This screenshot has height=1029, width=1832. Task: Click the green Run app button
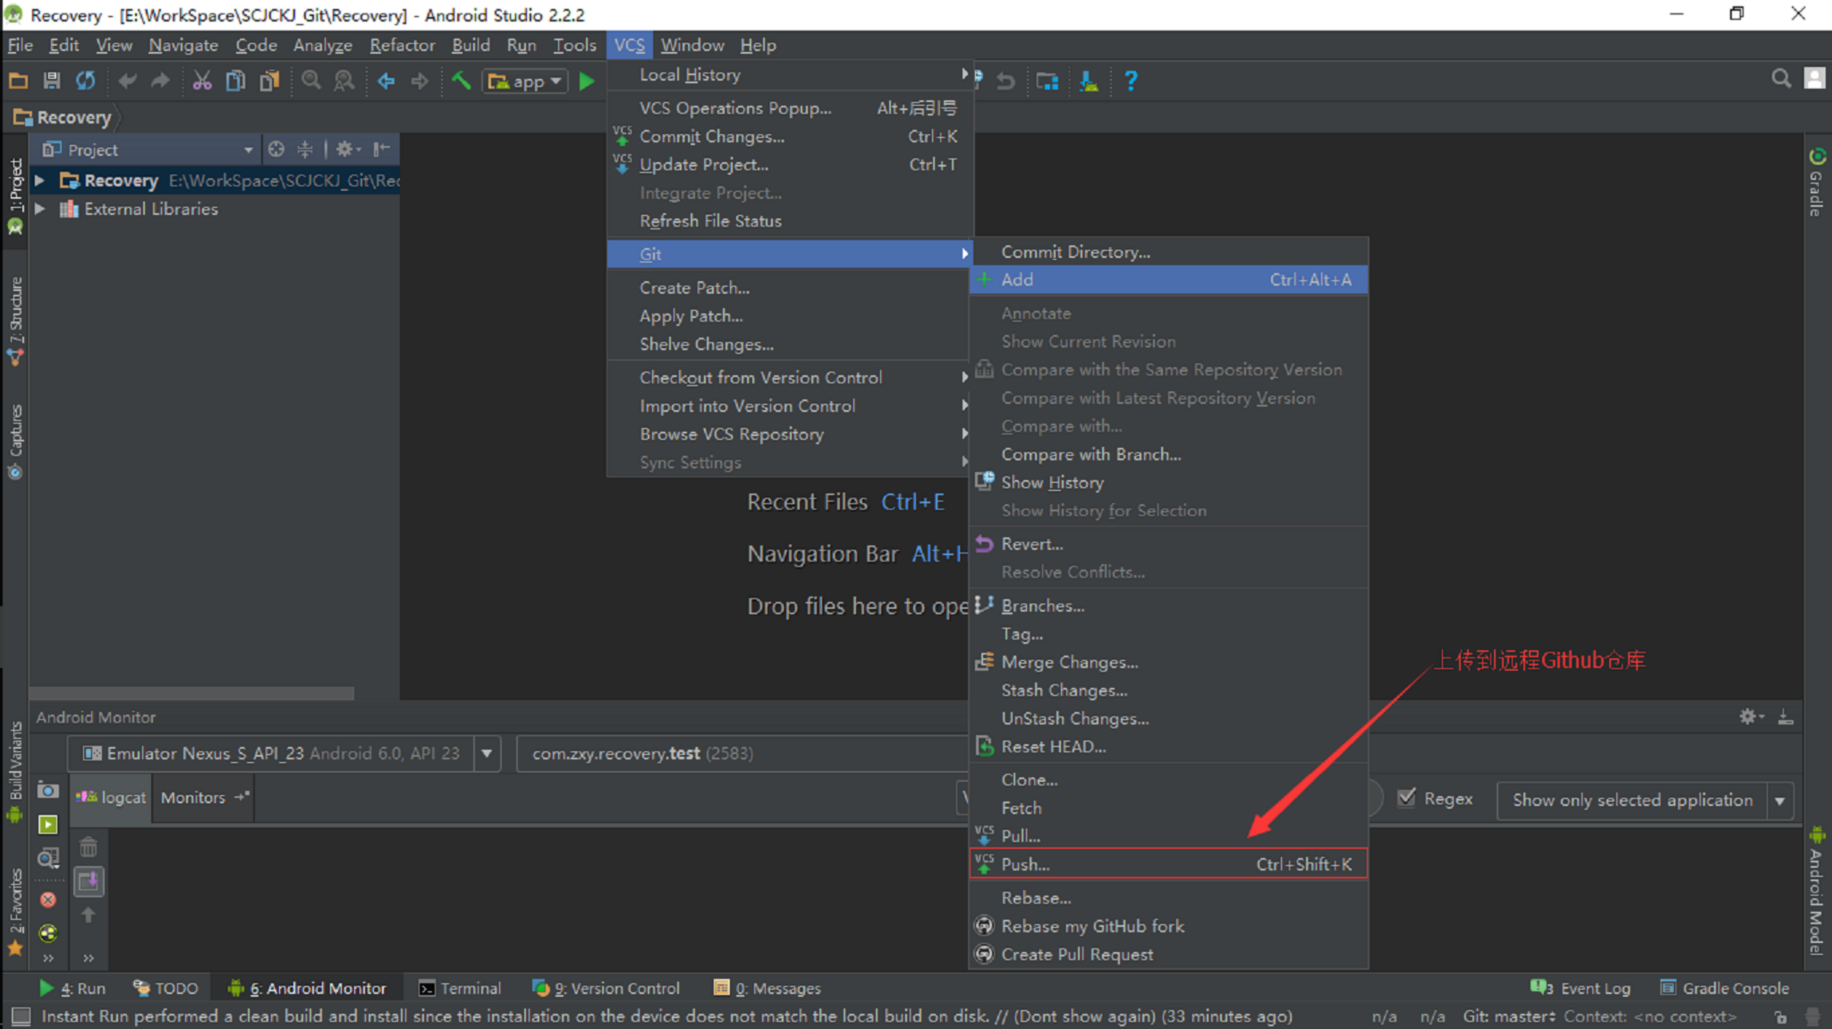tap(587, 81)
